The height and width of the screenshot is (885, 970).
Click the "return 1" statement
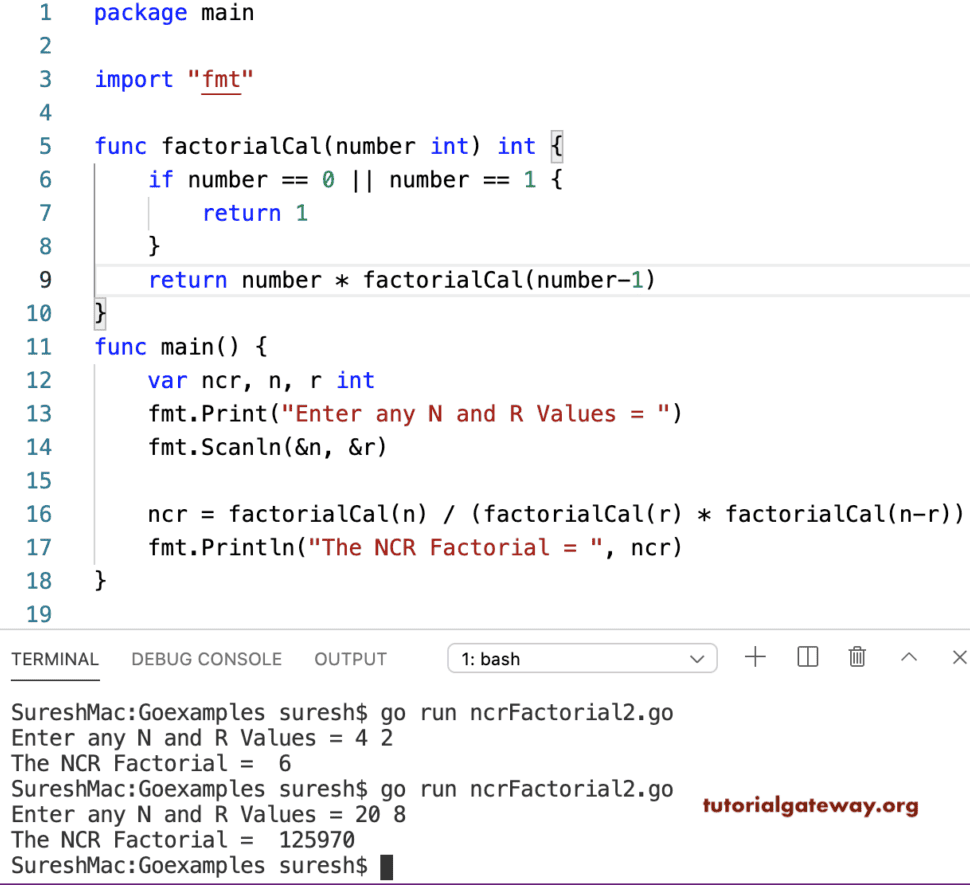click(x=255, y=212)
